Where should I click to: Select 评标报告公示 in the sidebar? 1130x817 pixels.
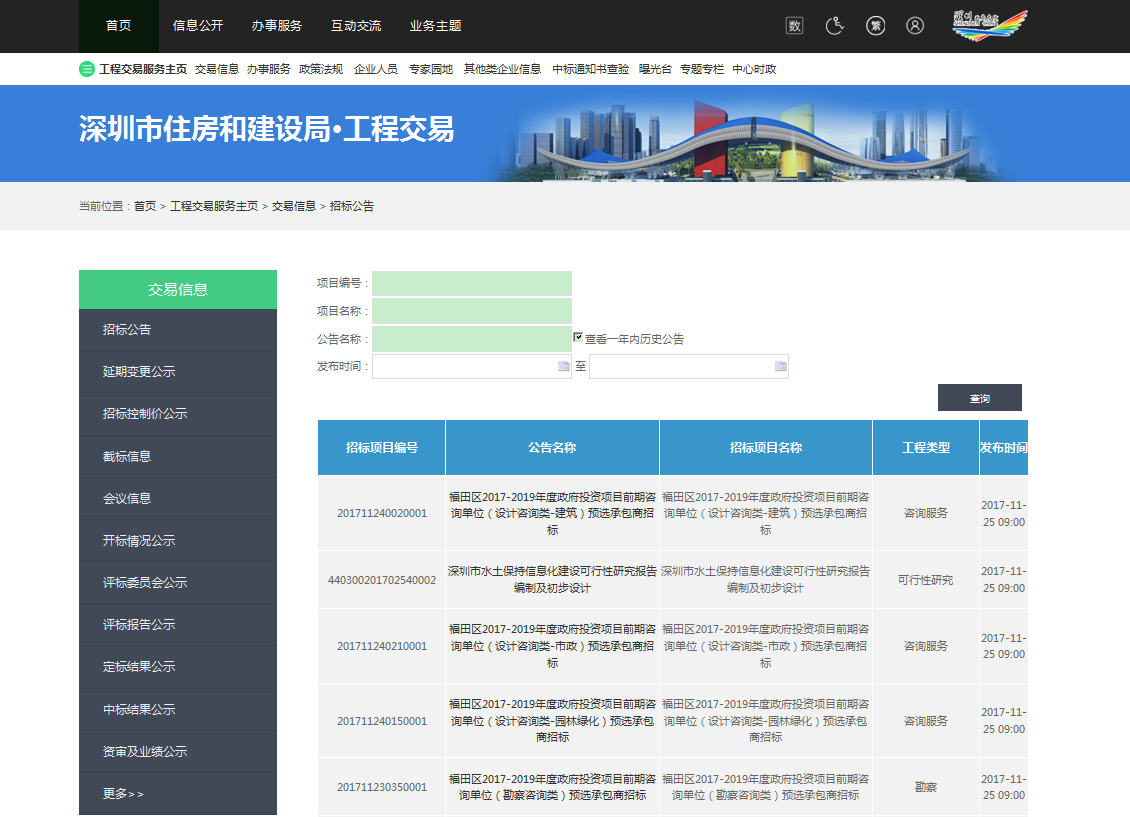coord(178,625)
